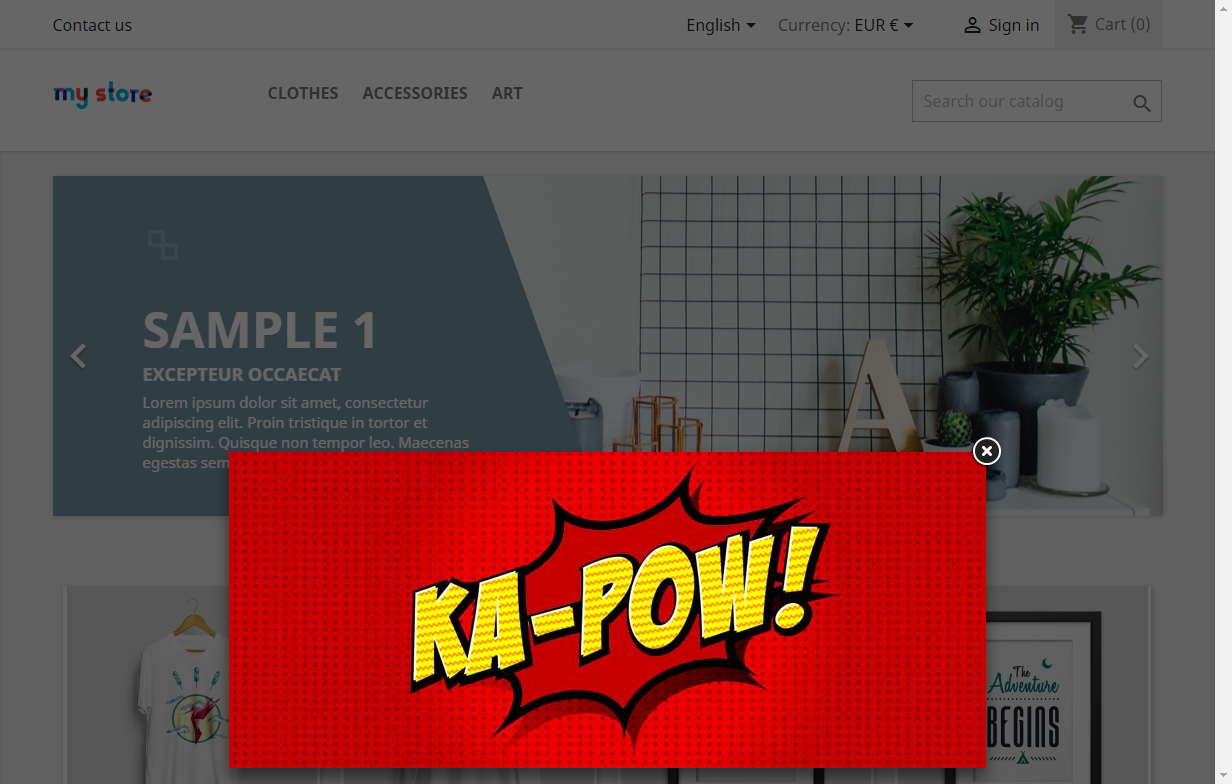
Task: Click the shopping cart icon
Action: point(1077,24)
